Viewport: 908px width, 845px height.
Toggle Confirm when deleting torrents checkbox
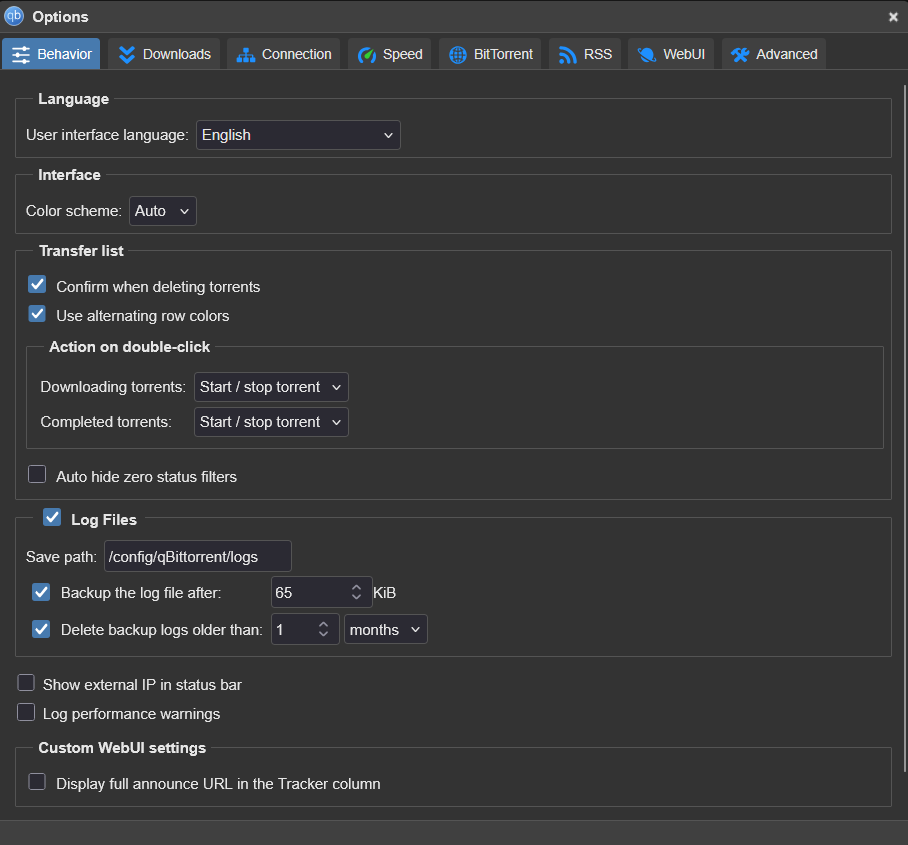coord(37,284)
